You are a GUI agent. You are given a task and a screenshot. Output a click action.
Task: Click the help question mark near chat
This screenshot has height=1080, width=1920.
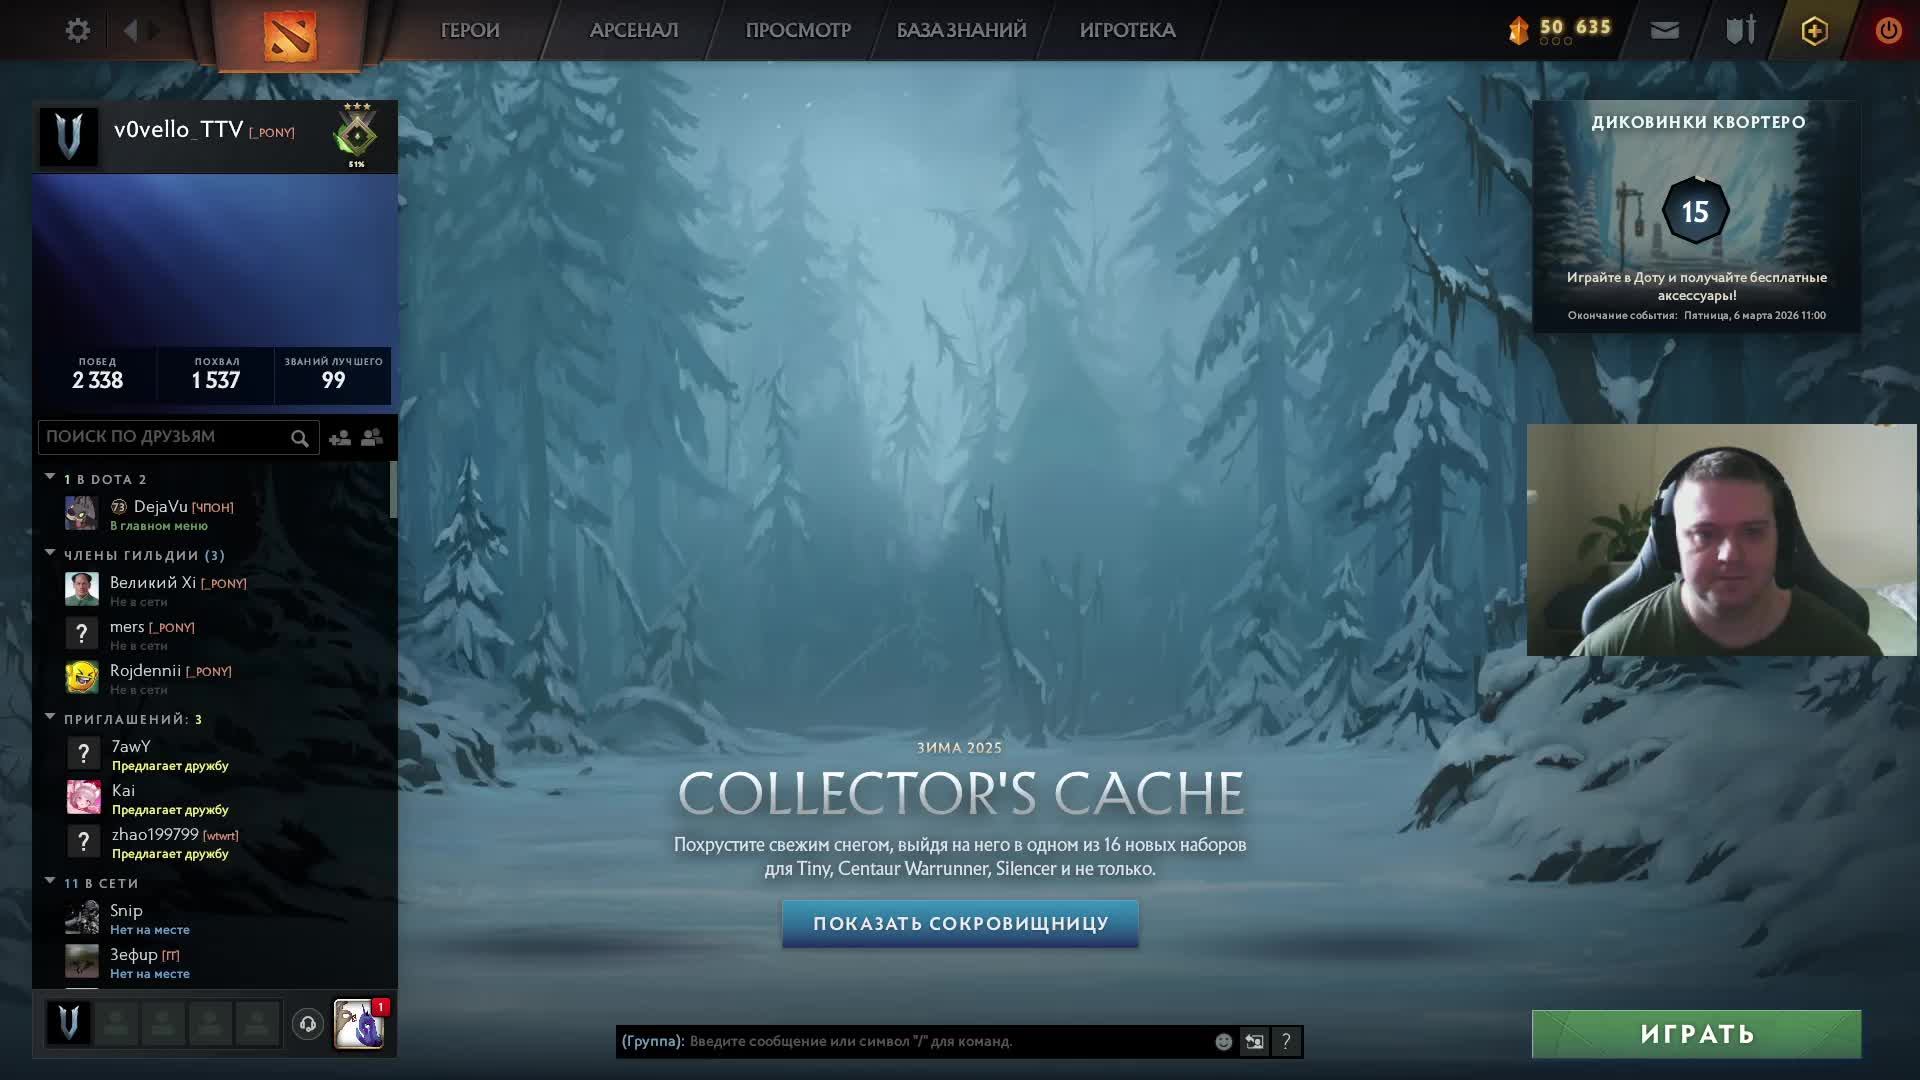point(1286,1041)
